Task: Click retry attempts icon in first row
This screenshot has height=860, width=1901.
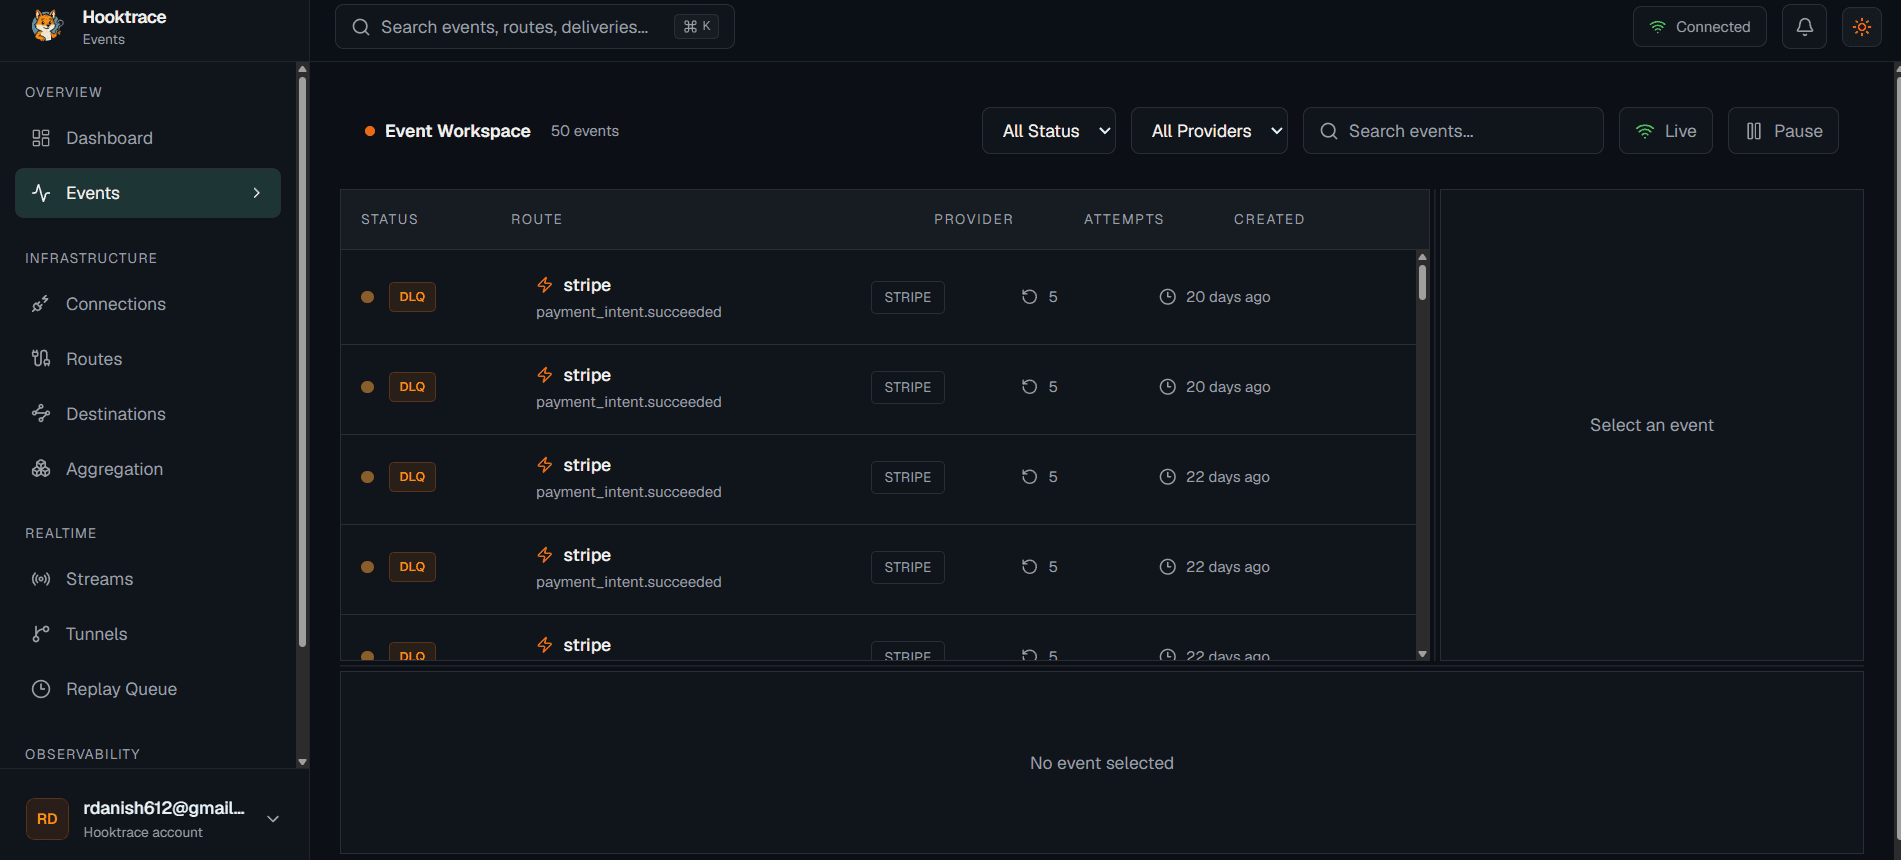Action: 1029,297
